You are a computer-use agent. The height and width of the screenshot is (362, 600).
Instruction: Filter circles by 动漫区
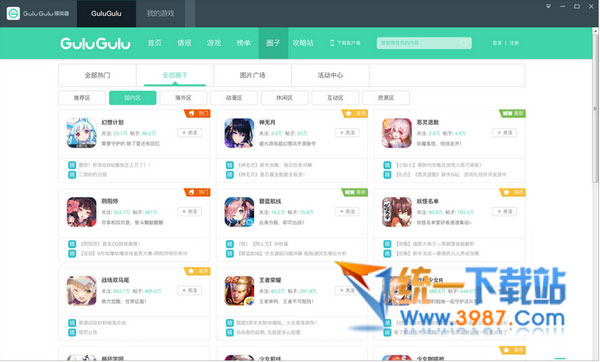tap(234, 98)
